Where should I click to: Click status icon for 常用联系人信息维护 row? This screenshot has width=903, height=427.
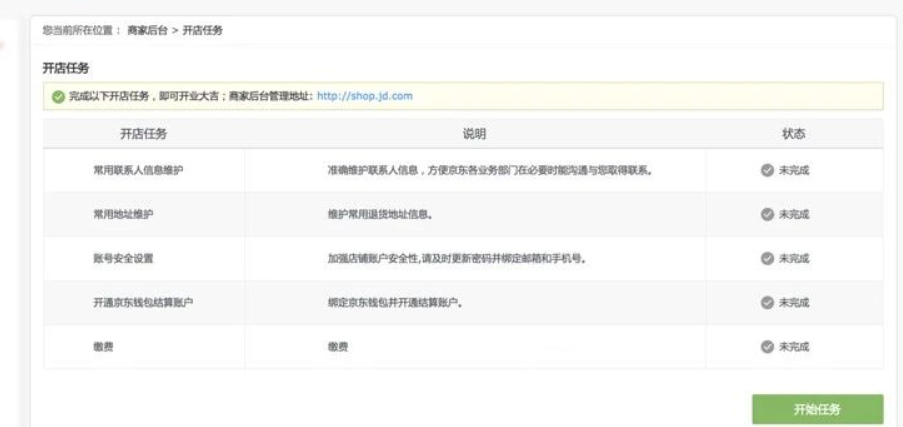click(x=767, y=170)
